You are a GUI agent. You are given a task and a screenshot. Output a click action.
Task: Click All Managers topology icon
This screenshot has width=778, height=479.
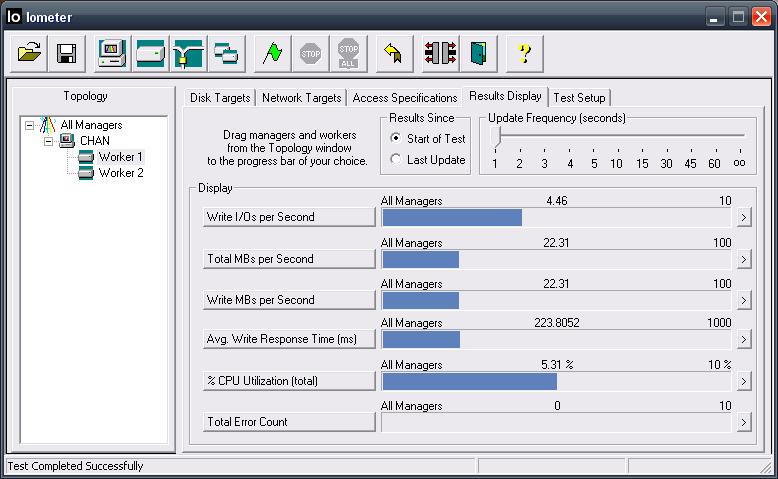coord(48,125)
